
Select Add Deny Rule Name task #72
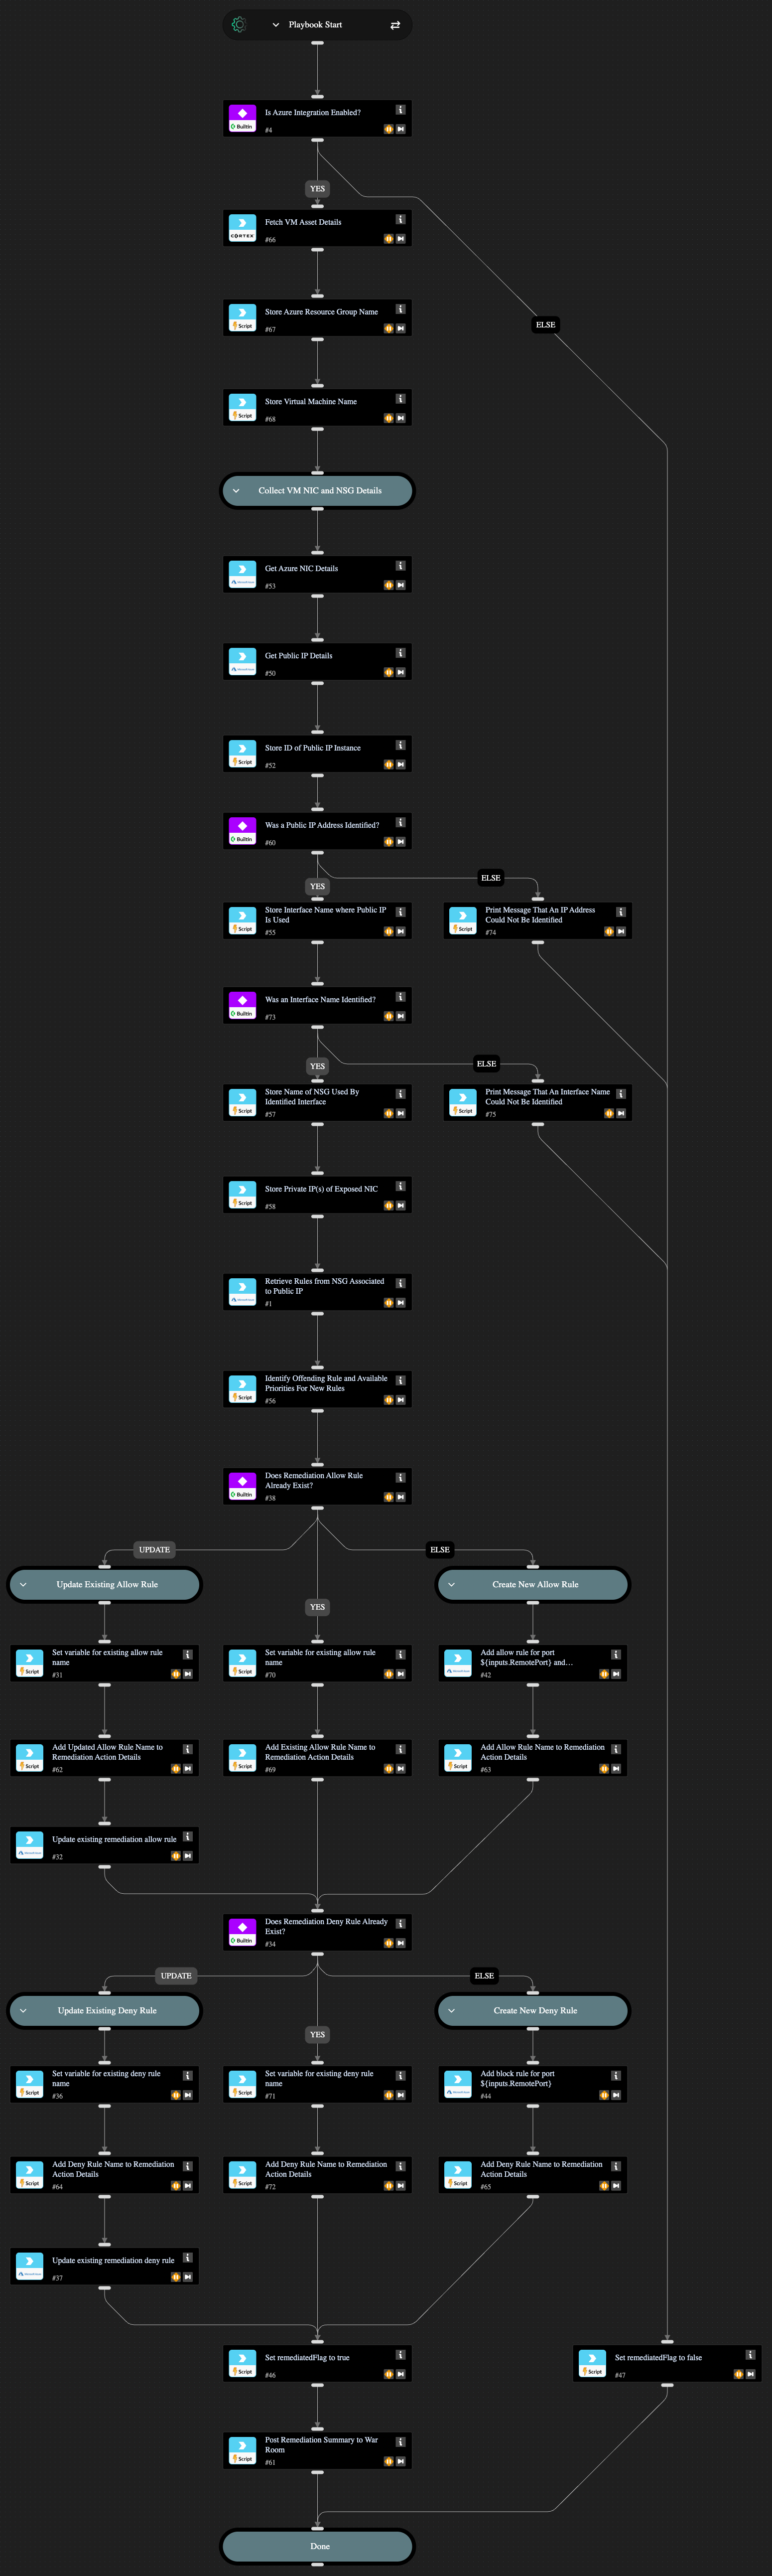coord(317,2175)
